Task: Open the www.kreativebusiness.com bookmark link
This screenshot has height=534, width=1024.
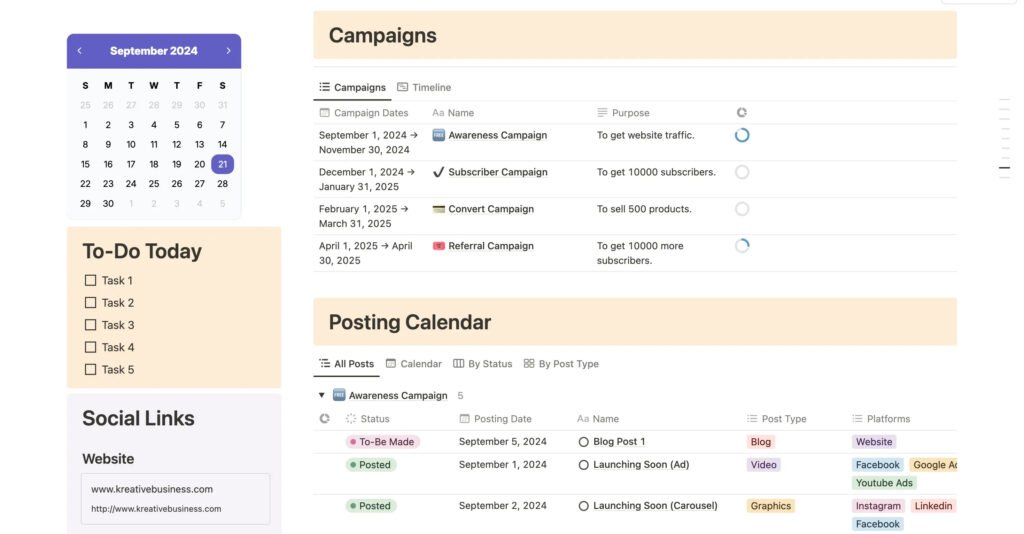Action: 175,498
